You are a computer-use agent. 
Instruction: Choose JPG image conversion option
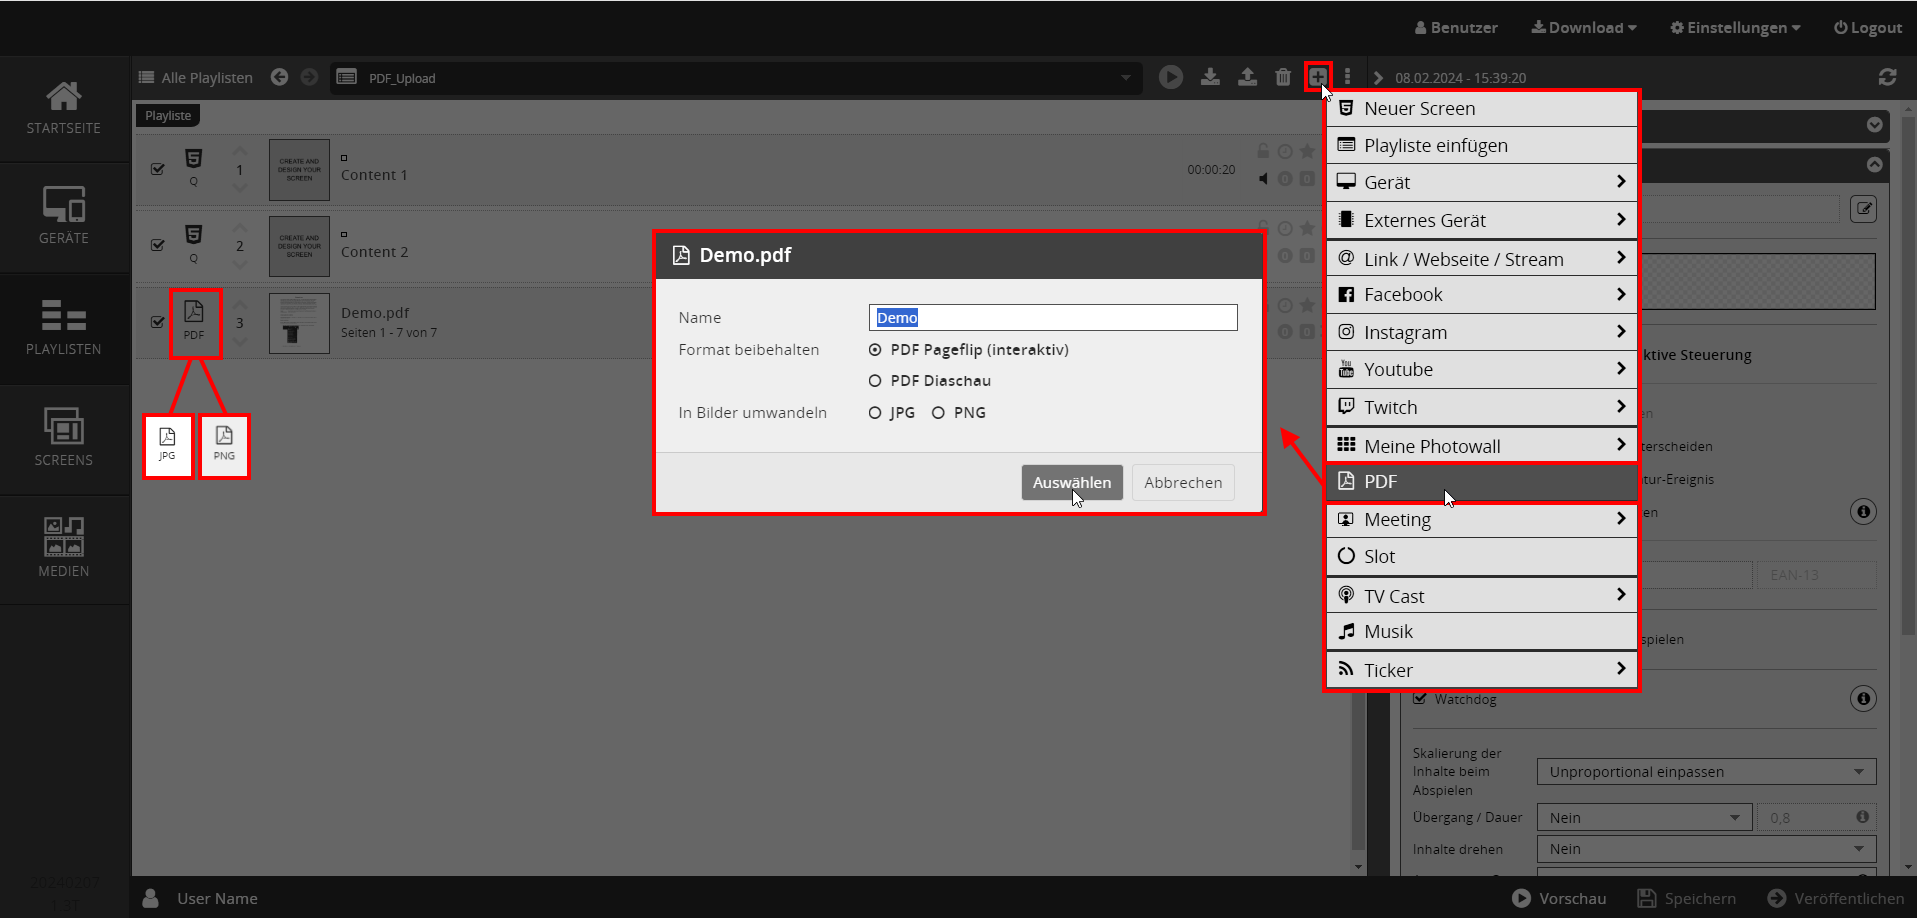[875, 413]
